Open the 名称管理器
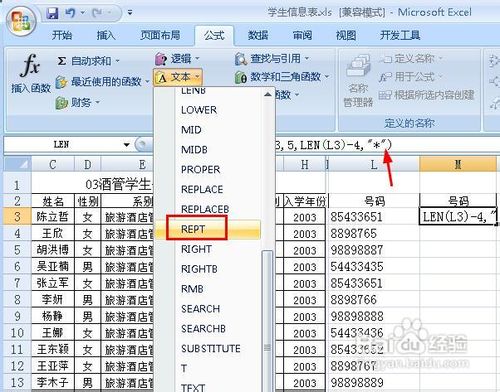This screenshot has width=500, height=392. [358, 81]
